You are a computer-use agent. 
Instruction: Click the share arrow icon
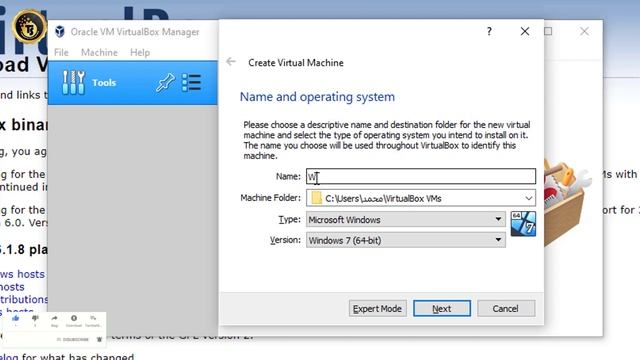(x=54, y=318)
